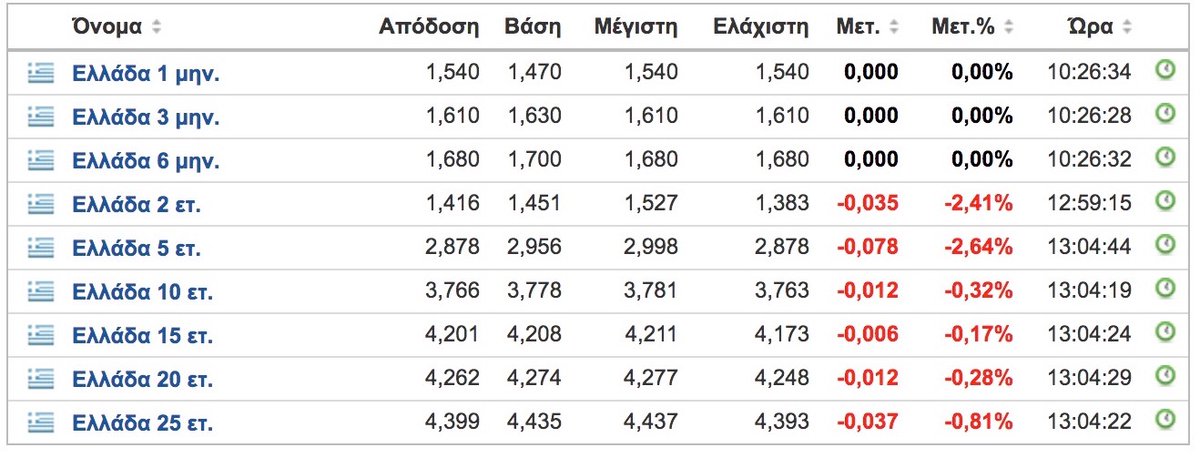Click the green clock icon for Ελλάδα 1 μην.
The image size is (1200, 468).
pos(1164,70)
